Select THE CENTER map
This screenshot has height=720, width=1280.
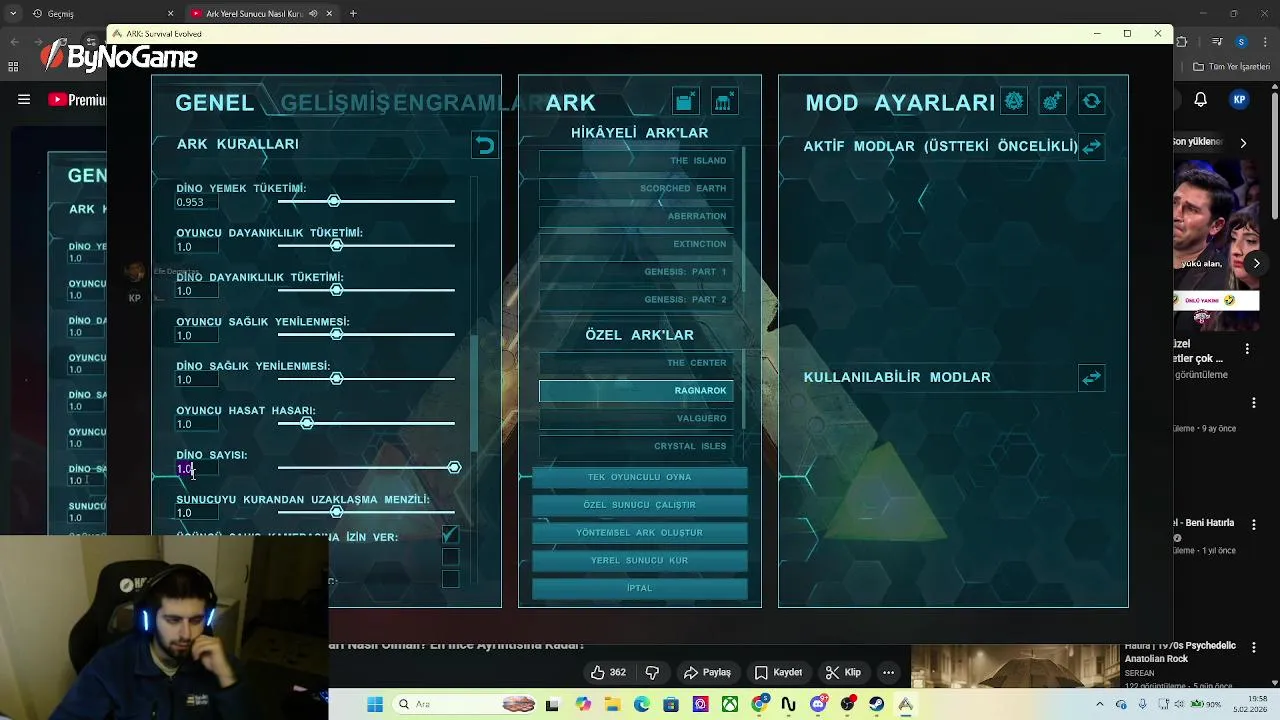click(636, 363)
